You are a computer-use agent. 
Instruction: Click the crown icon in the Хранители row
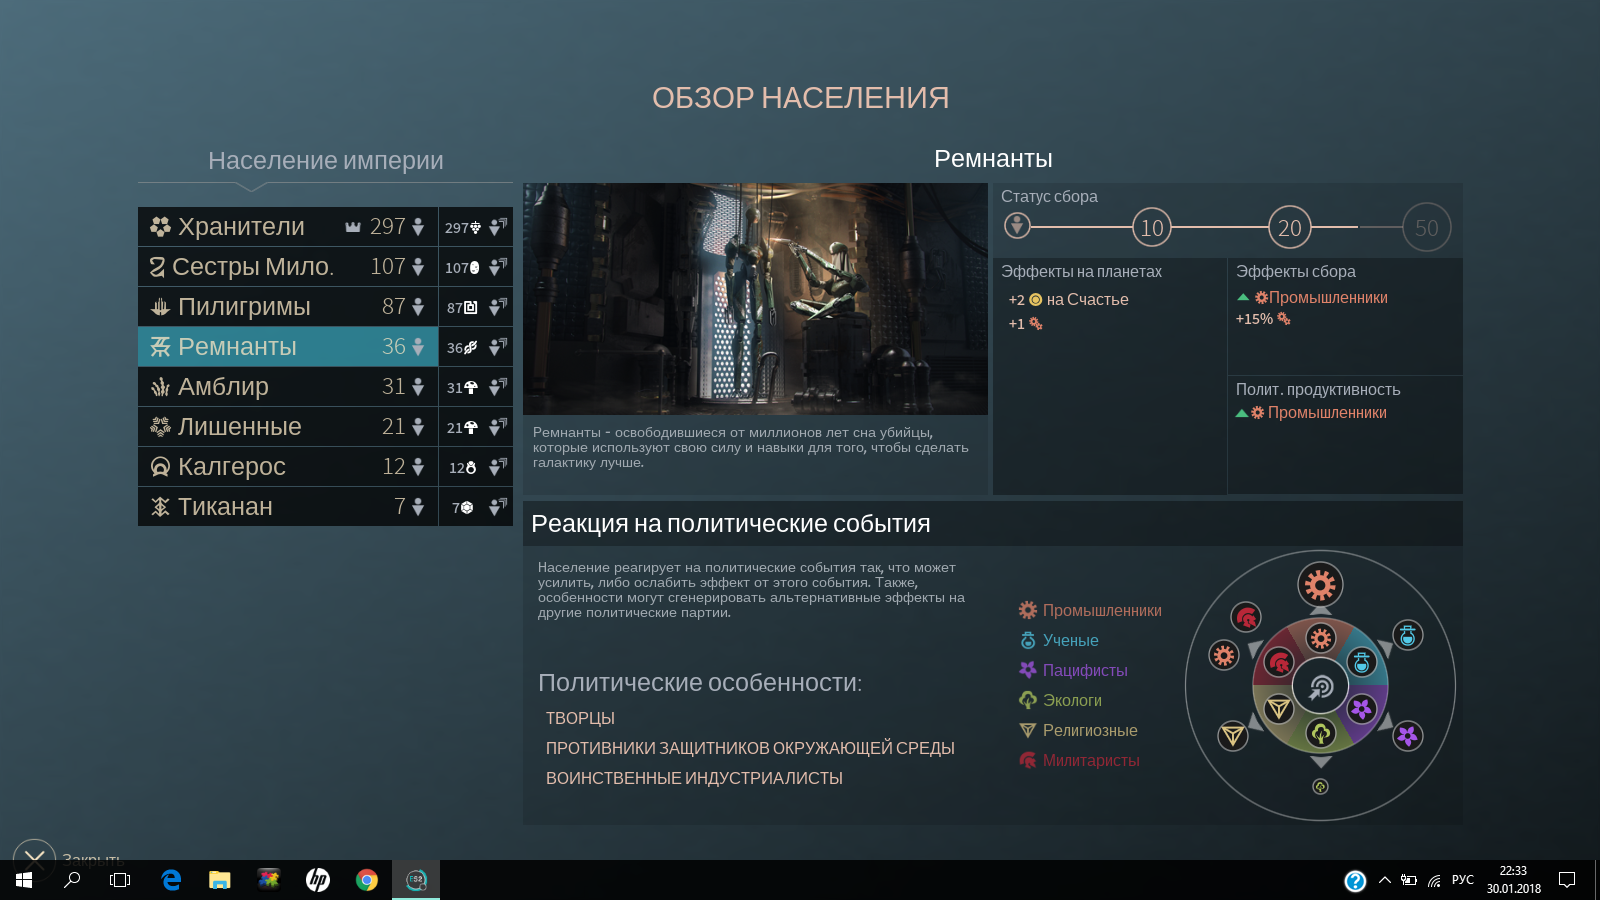(x=353, y=227)
